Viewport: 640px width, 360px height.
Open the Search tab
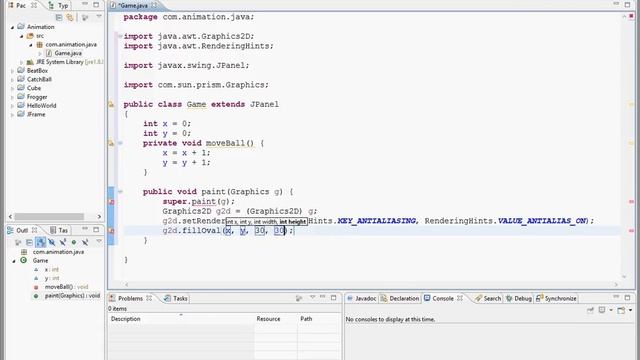point(488,298)
